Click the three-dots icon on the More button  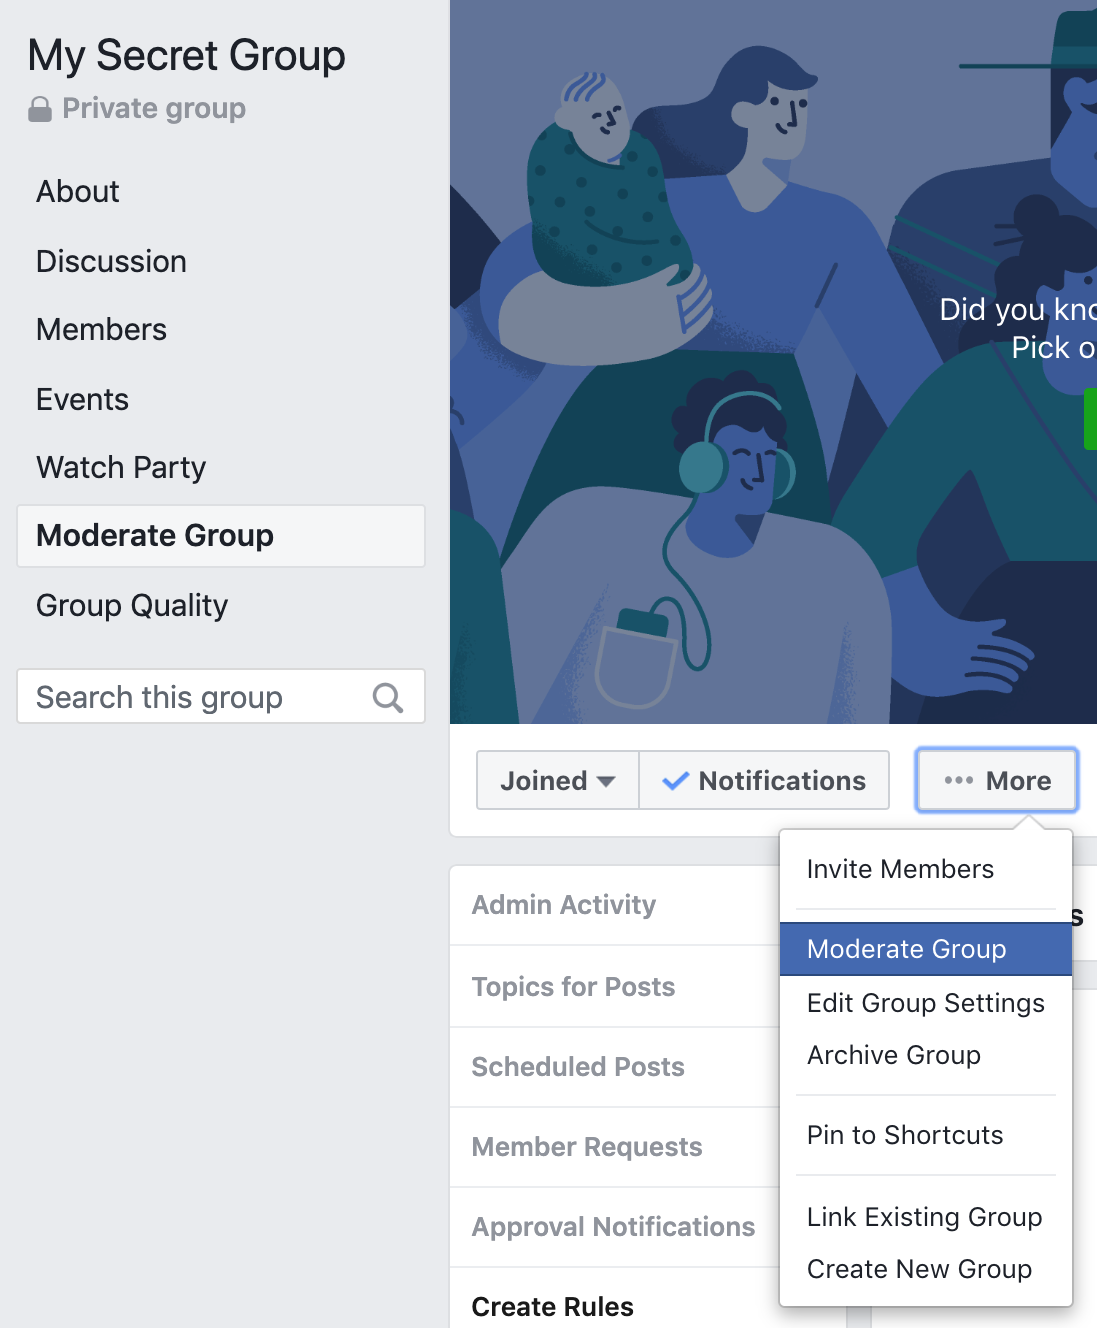(x=959, y=781)
